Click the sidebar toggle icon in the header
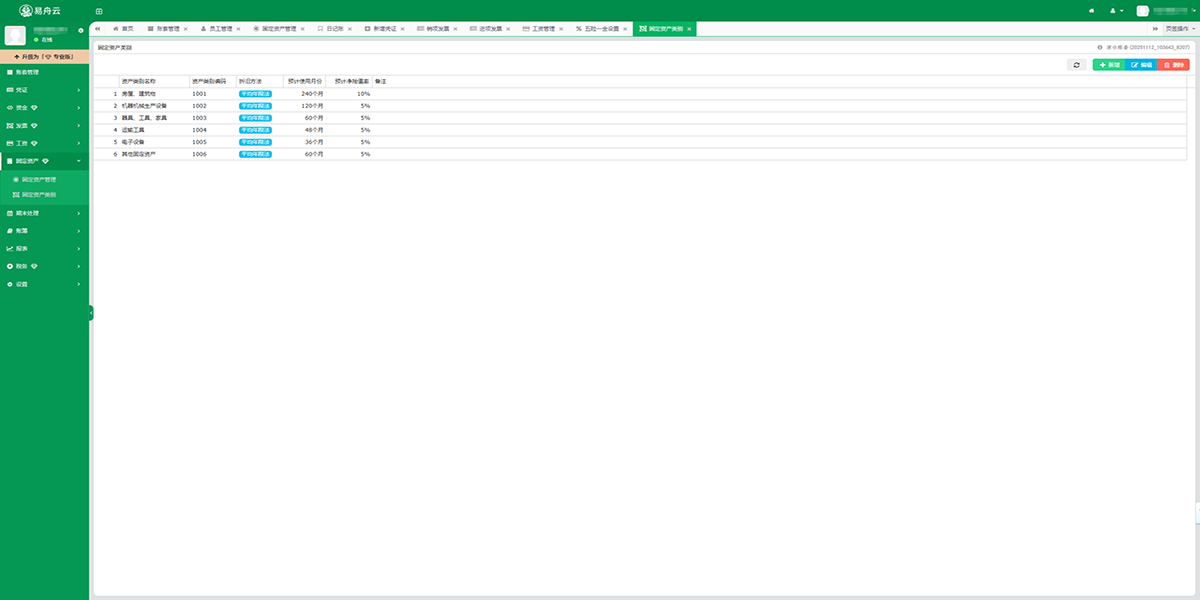 coord(99,11)
